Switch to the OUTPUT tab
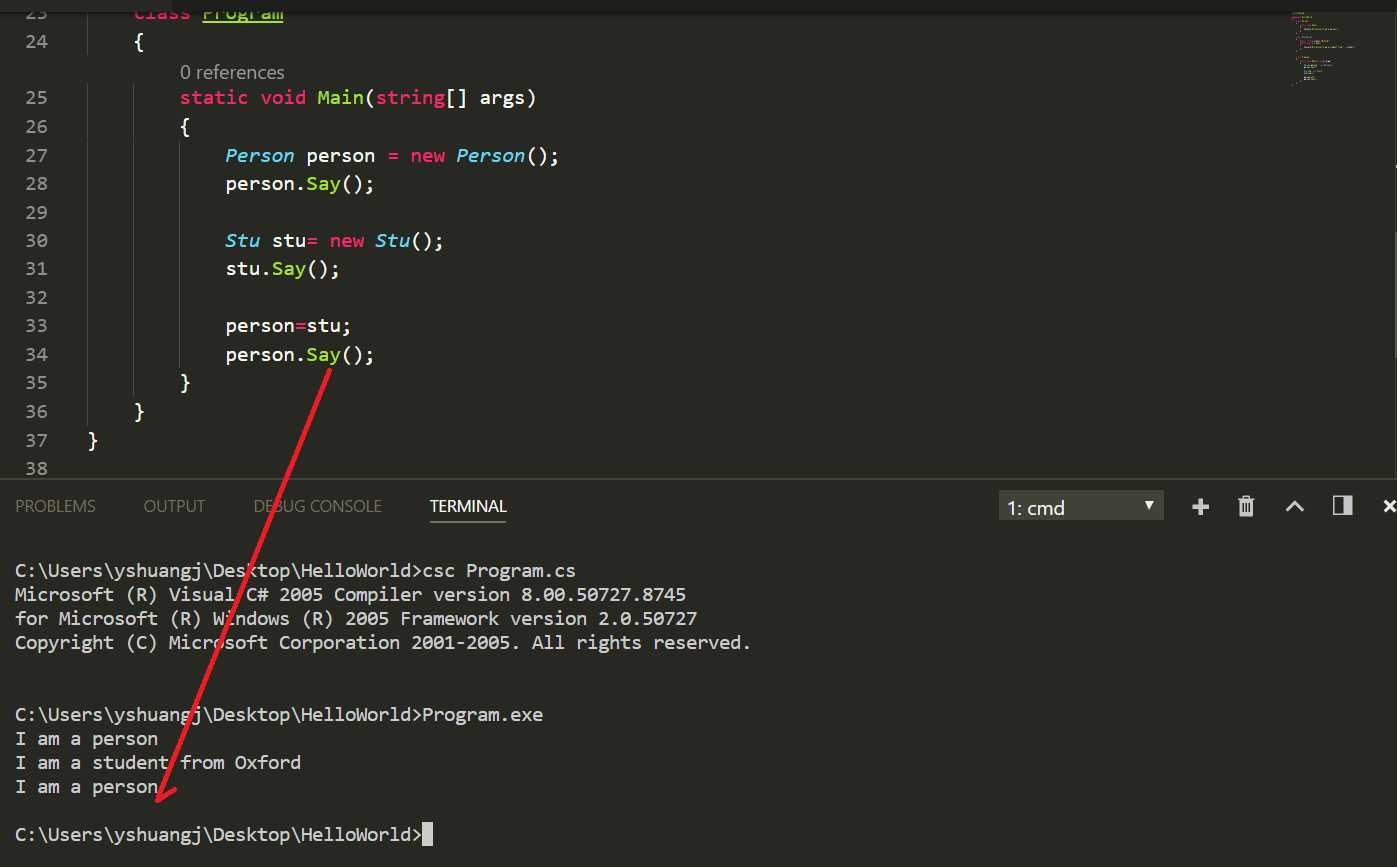Screen dimensions: 1397x867 [x=174, y=506]
